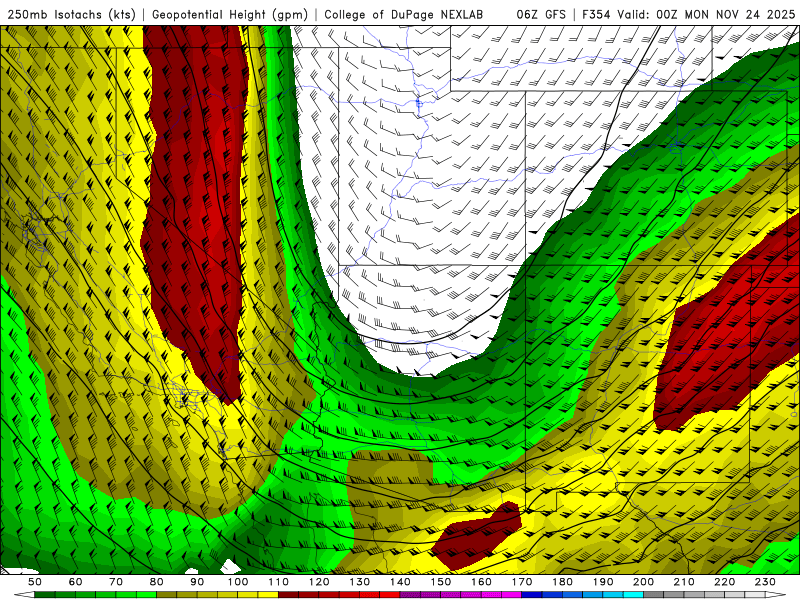Click the '130' legend value

click(x=360, y=582)
